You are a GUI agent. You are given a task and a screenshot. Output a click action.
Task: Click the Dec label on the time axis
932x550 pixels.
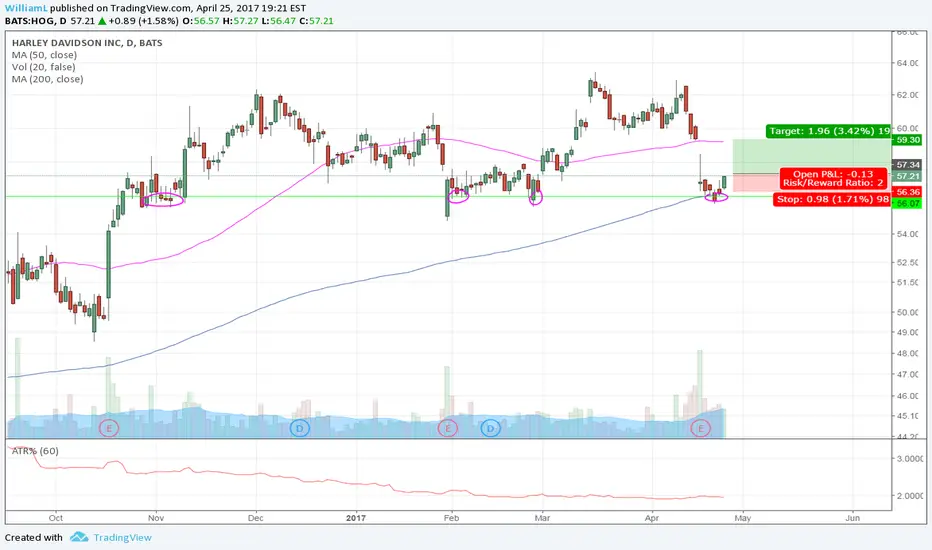point(256,518)
